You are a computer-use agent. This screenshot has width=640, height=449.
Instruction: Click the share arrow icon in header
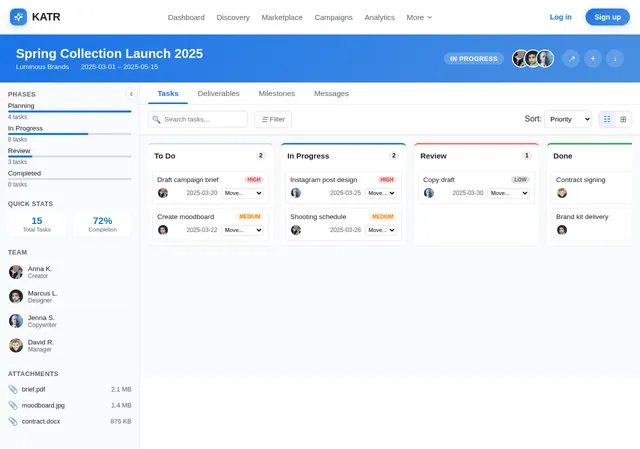[571, 59]
